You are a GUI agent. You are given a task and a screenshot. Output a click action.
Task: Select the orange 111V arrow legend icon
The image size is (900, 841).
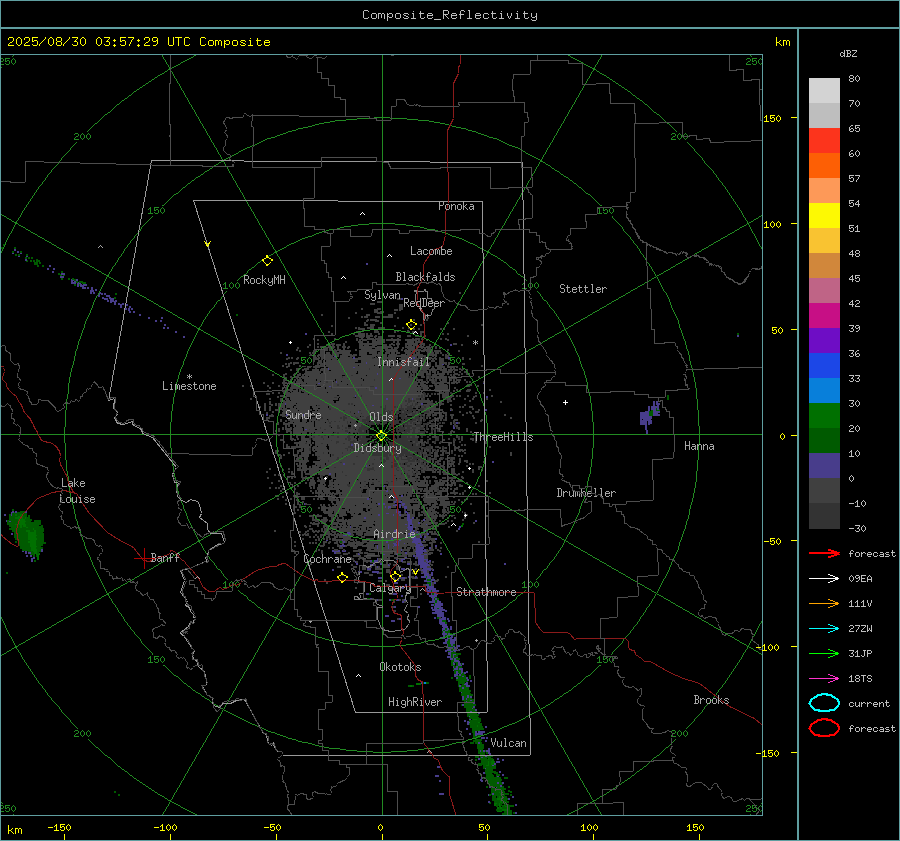pyautogui.click(x=824, y=603)
